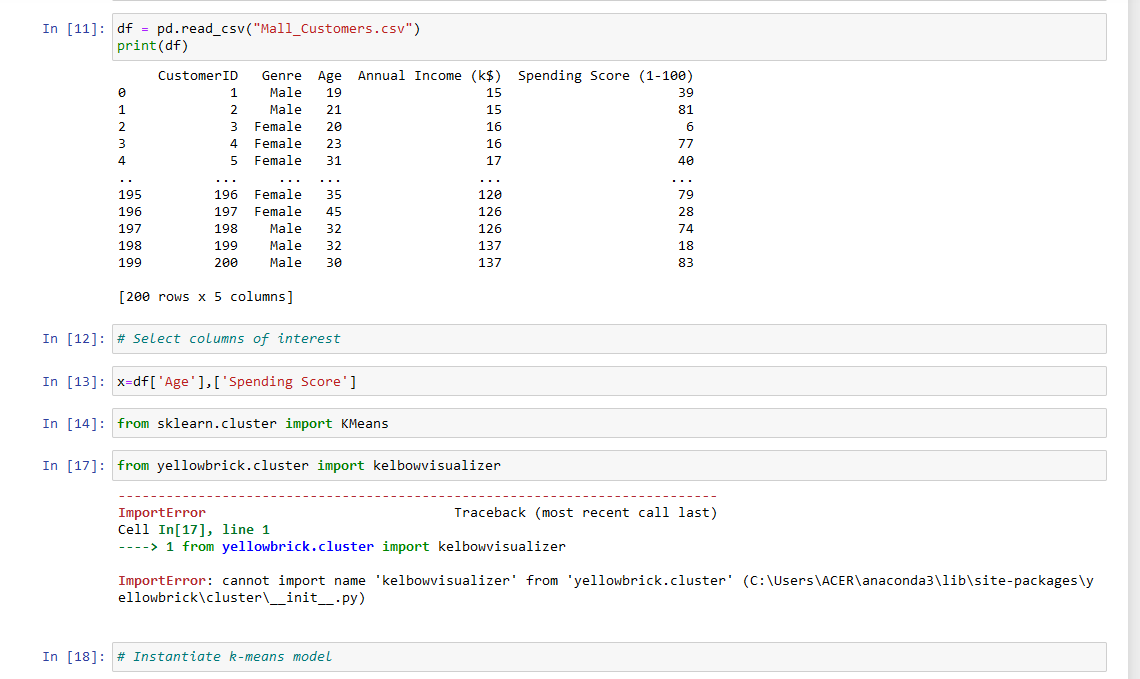Click the In [17] prompt label

coord(70,465)
